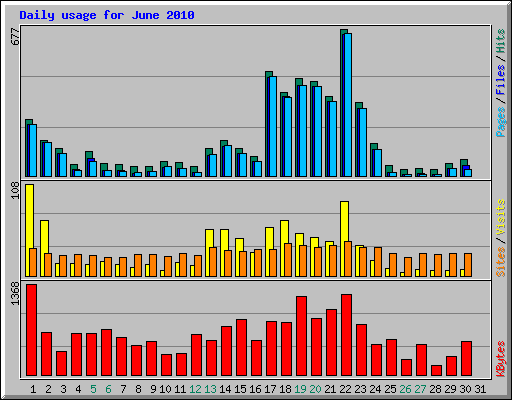Click day 9 axis label
The height and width of the screenshot is (400, 512).
tap(153, 389)
